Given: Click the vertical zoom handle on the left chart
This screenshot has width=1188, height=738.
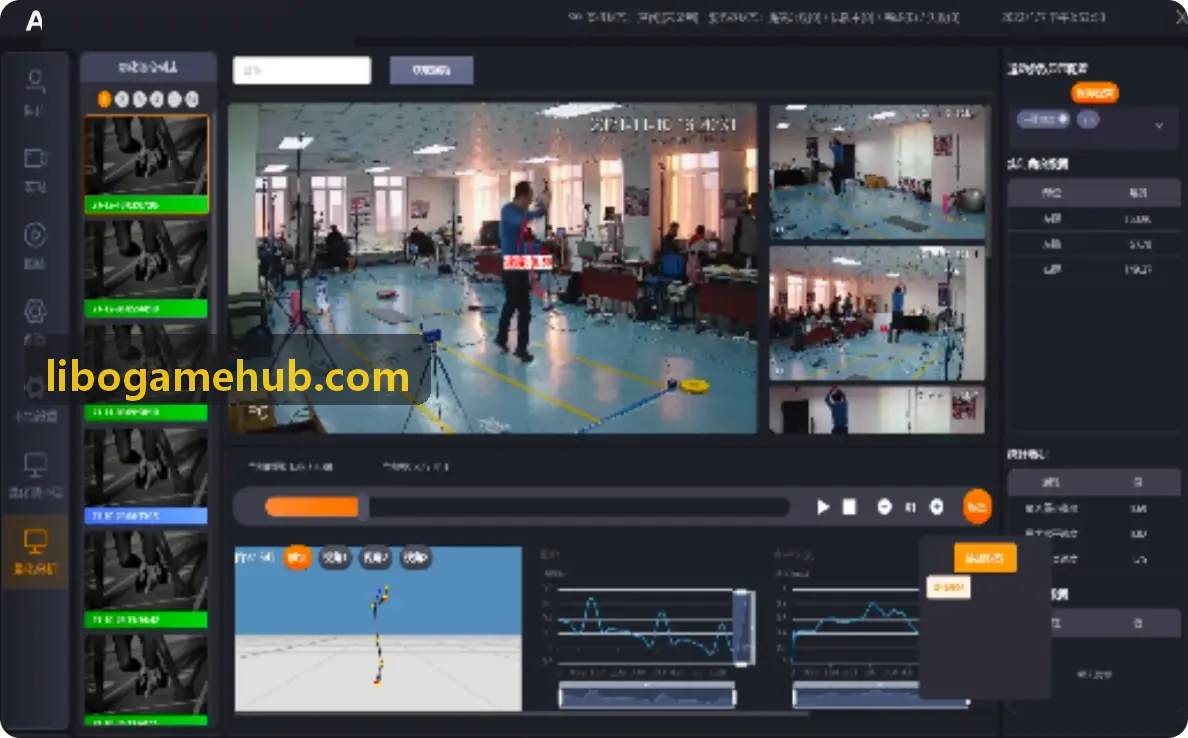Looking at the screenshot, I should [x=744, y=627].
